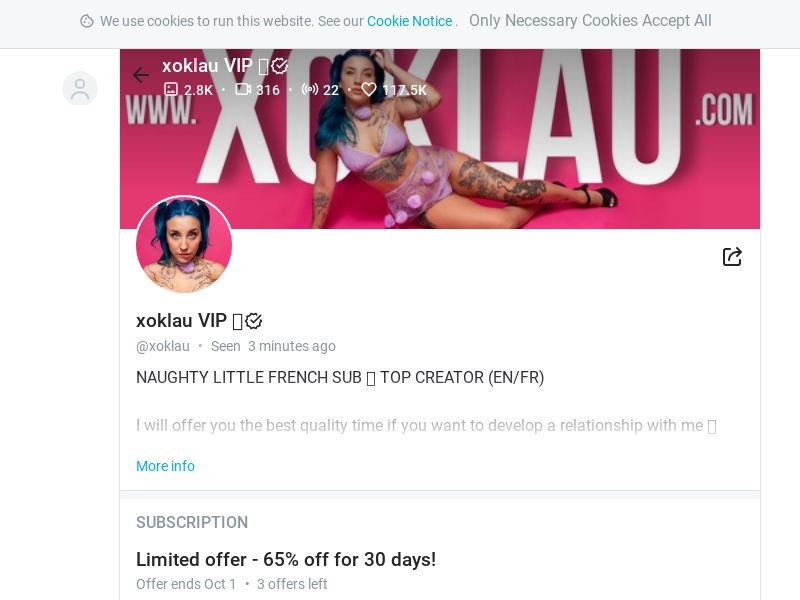Click the verified badge beside profile name

254,321
